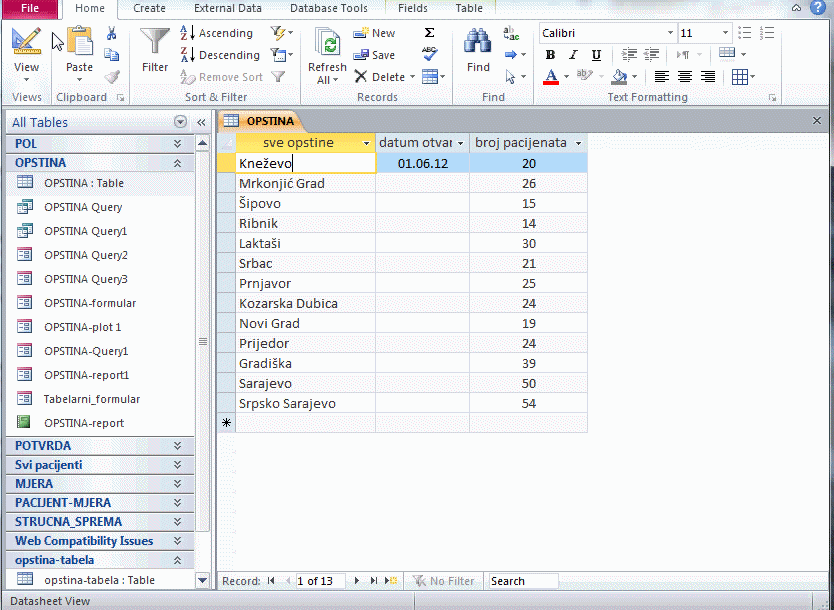Open the font size dropdown

coord(725,33)
